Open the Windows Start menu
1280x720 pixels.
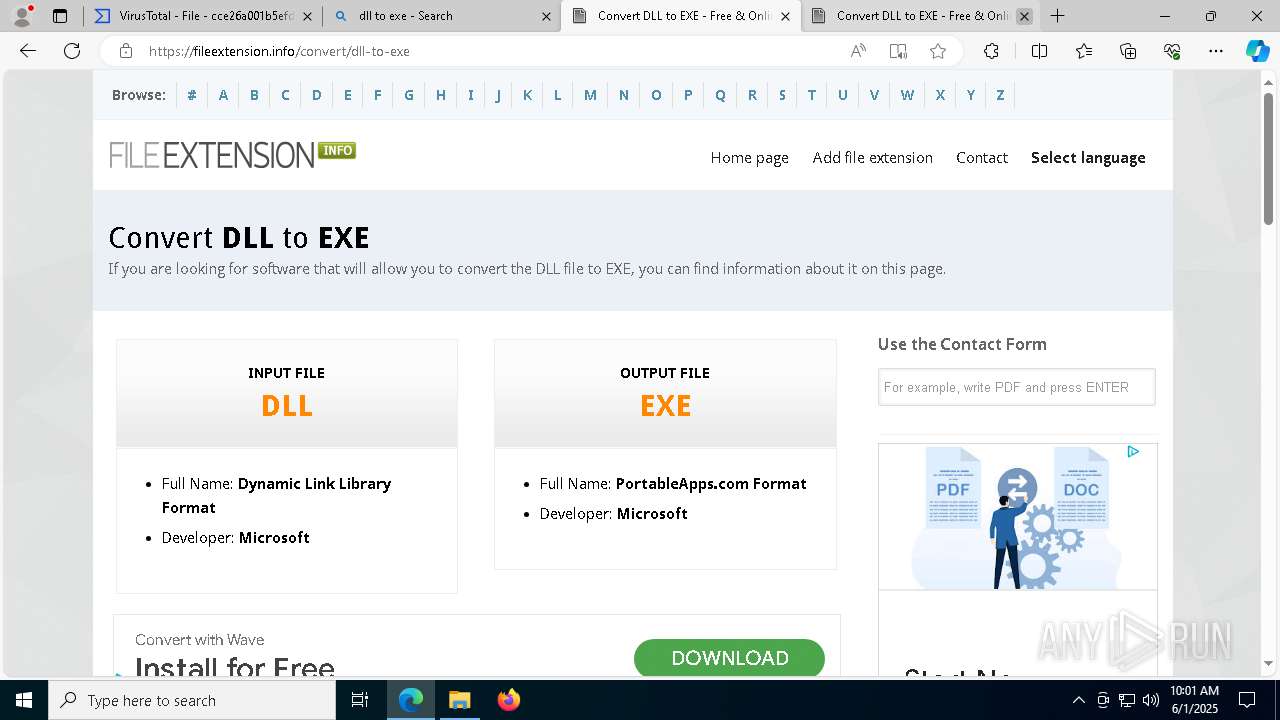pyautogui.click(x=24, y=700)
